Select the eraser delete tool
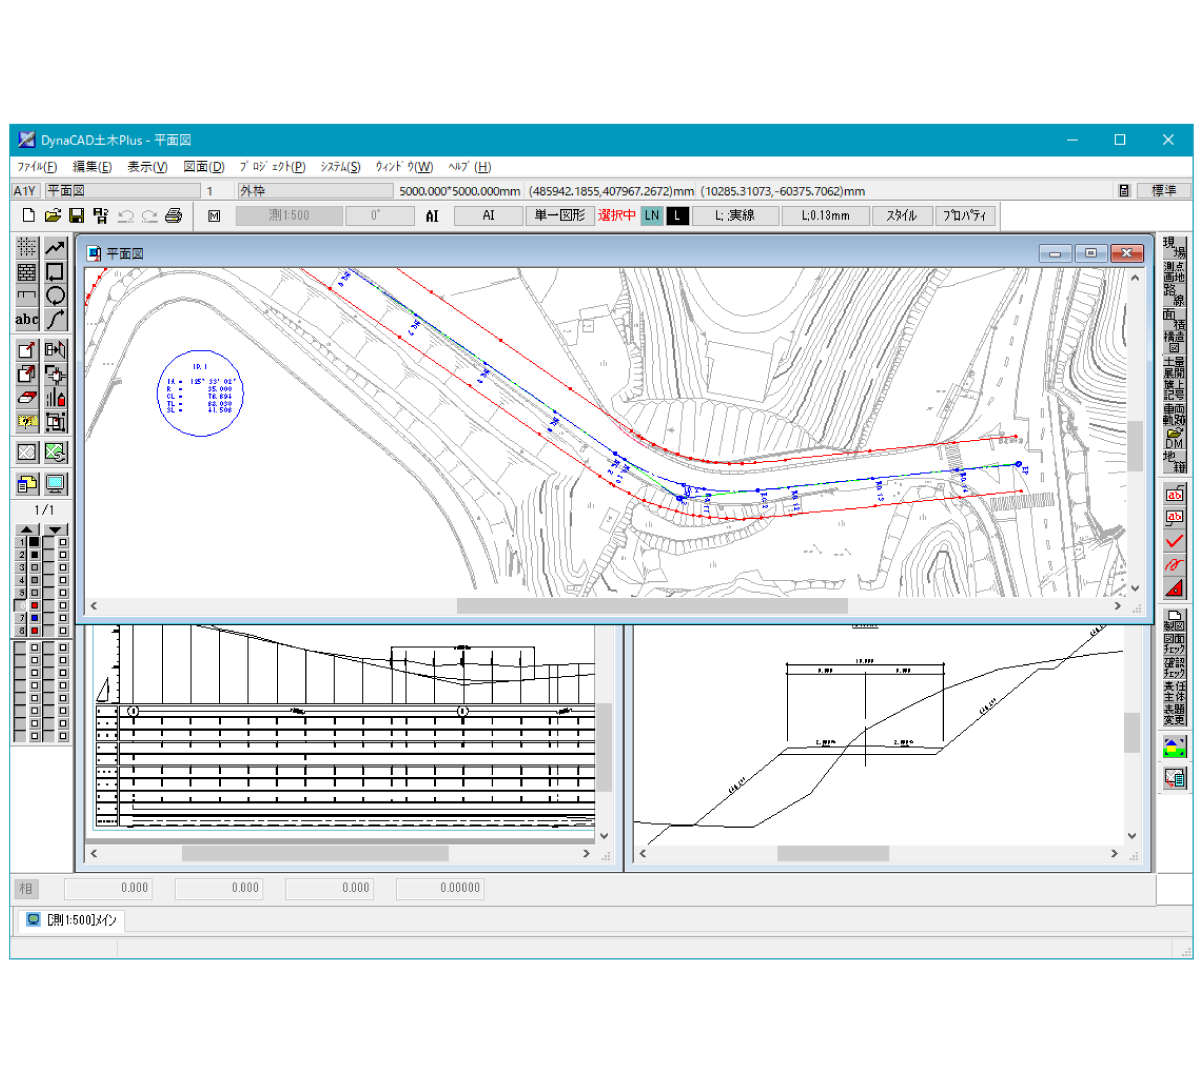 [x=27, y=398]
